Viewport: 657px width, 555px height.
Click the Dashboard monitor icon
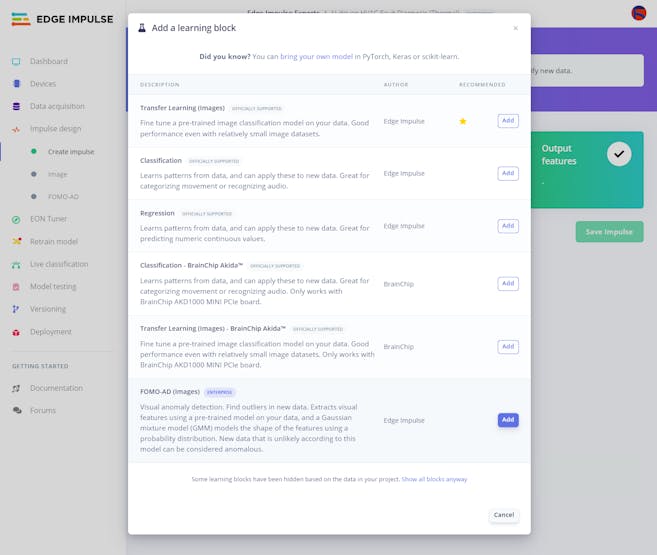16,62
